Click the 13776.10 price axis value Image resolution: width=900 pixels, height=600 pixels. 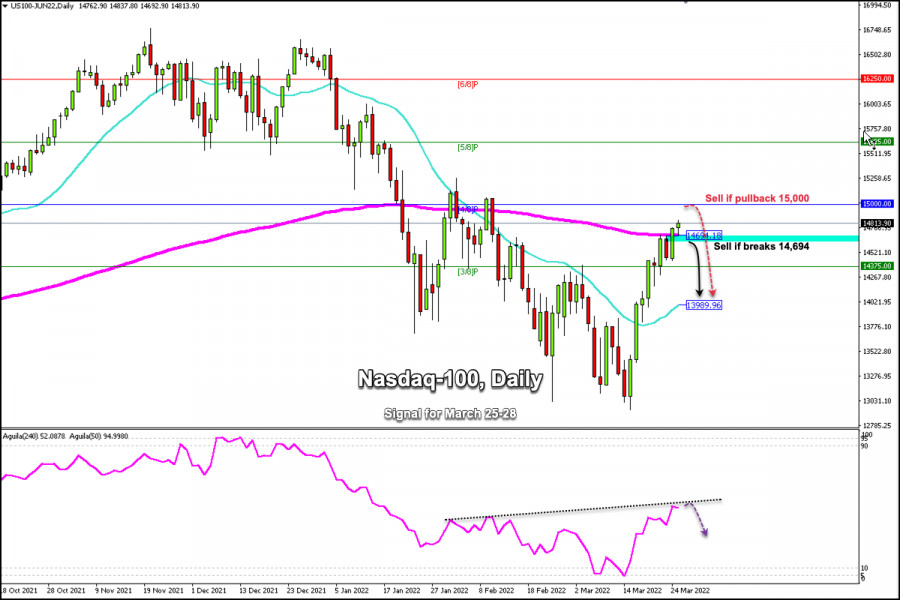[877, 326]
